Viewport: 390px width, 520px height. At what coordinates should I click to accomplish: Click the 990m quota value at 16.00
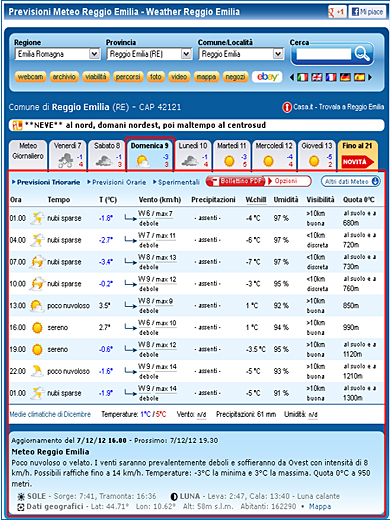coord(351,328)
